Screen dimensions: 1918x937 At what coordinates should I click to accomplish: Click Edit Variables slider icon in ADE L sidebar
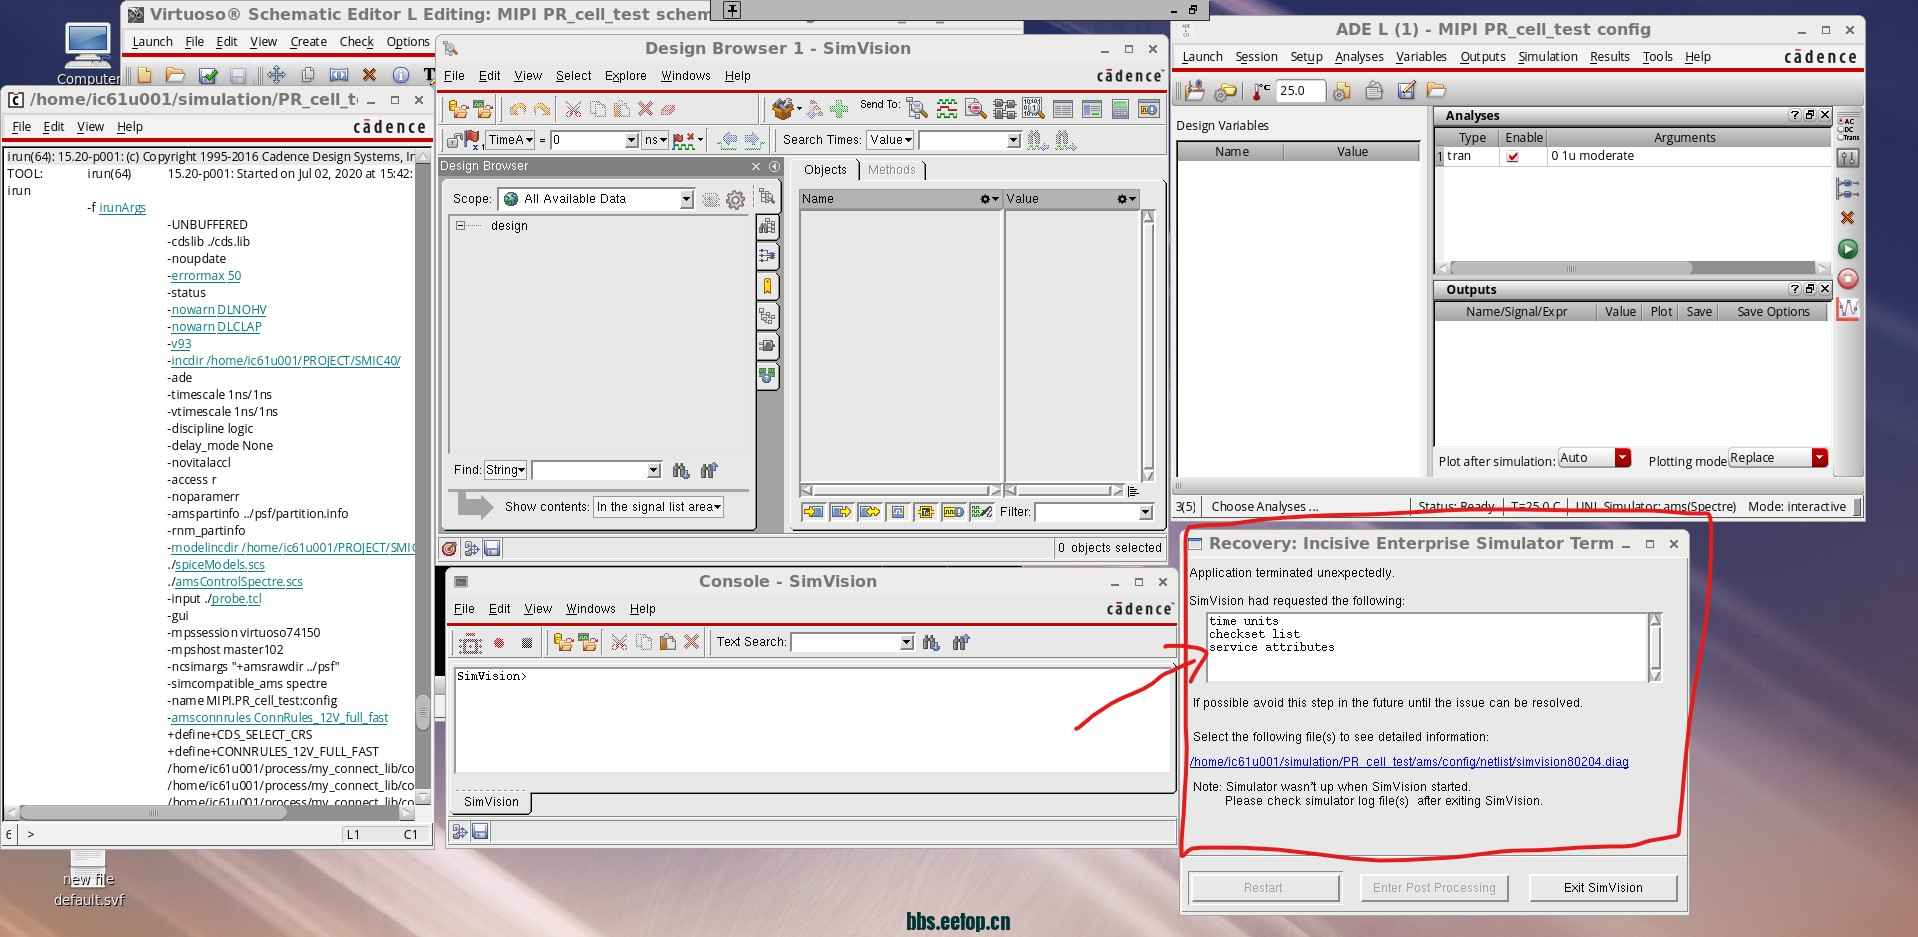tap(1848, 158)
